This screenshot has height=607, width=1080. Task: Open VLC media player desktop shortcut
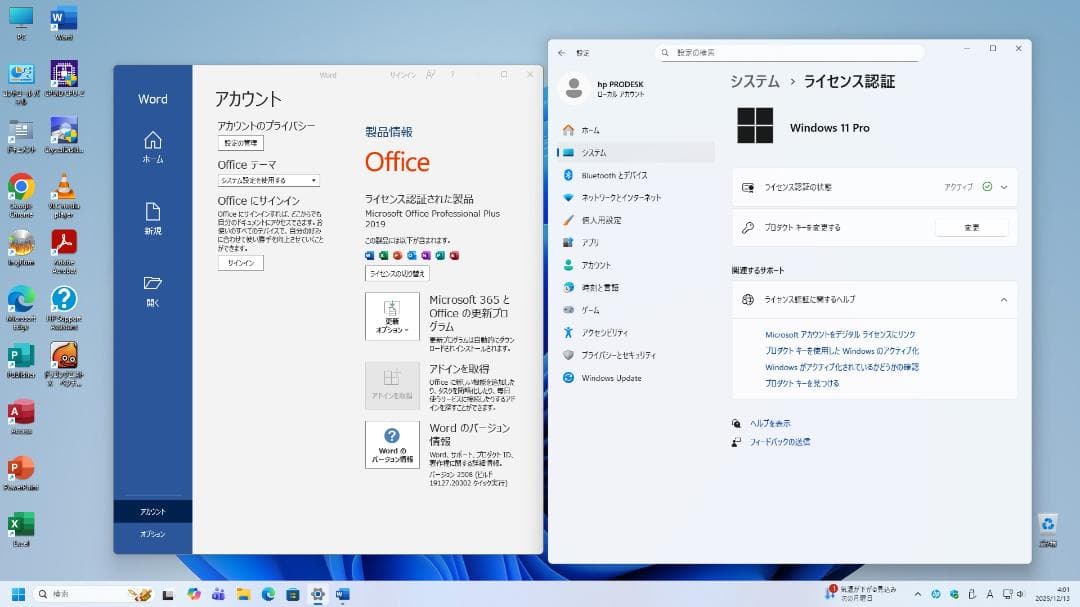click(x=63, y=195)
